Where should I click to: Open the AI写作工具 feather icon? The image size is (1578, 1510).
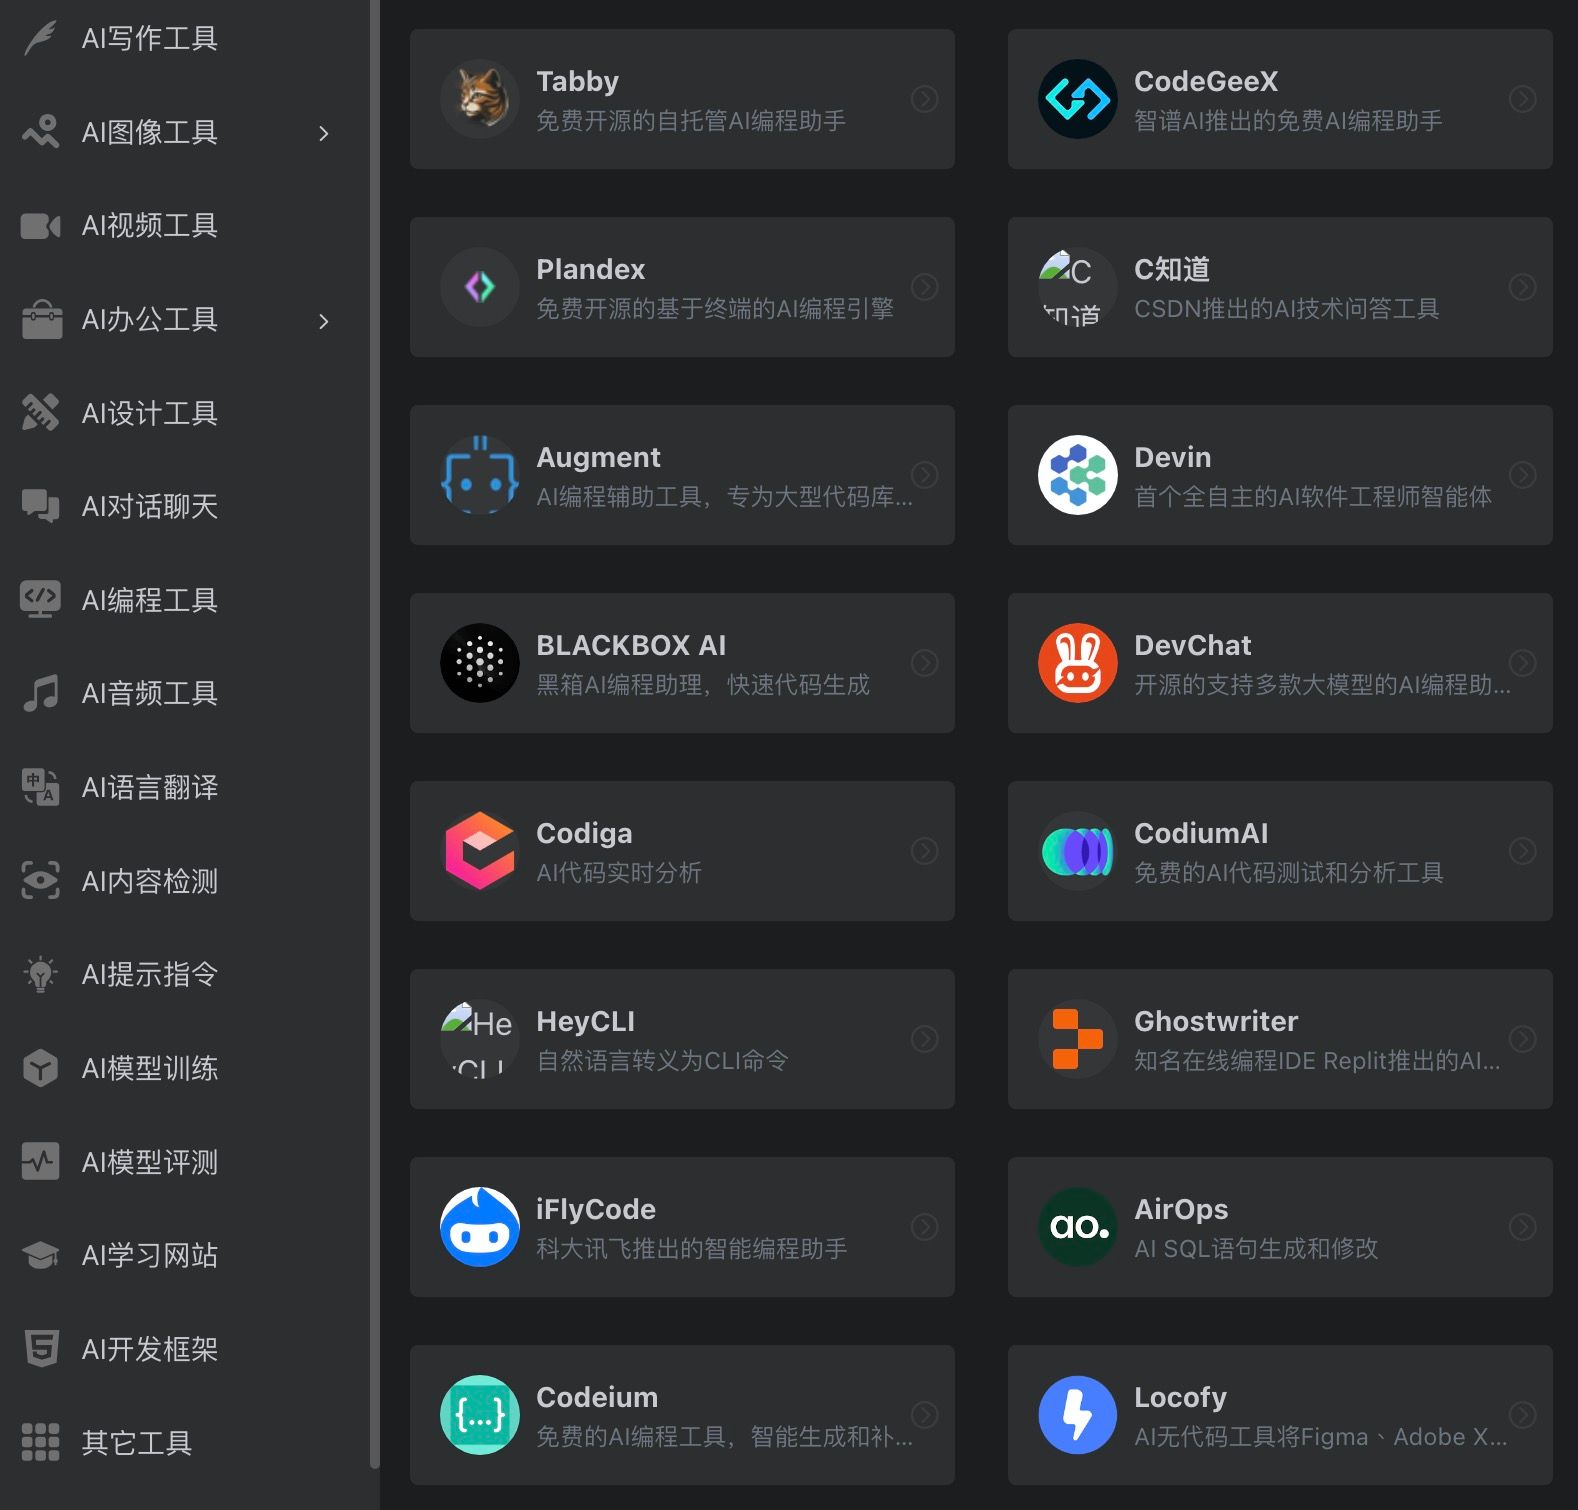(40, 38)
